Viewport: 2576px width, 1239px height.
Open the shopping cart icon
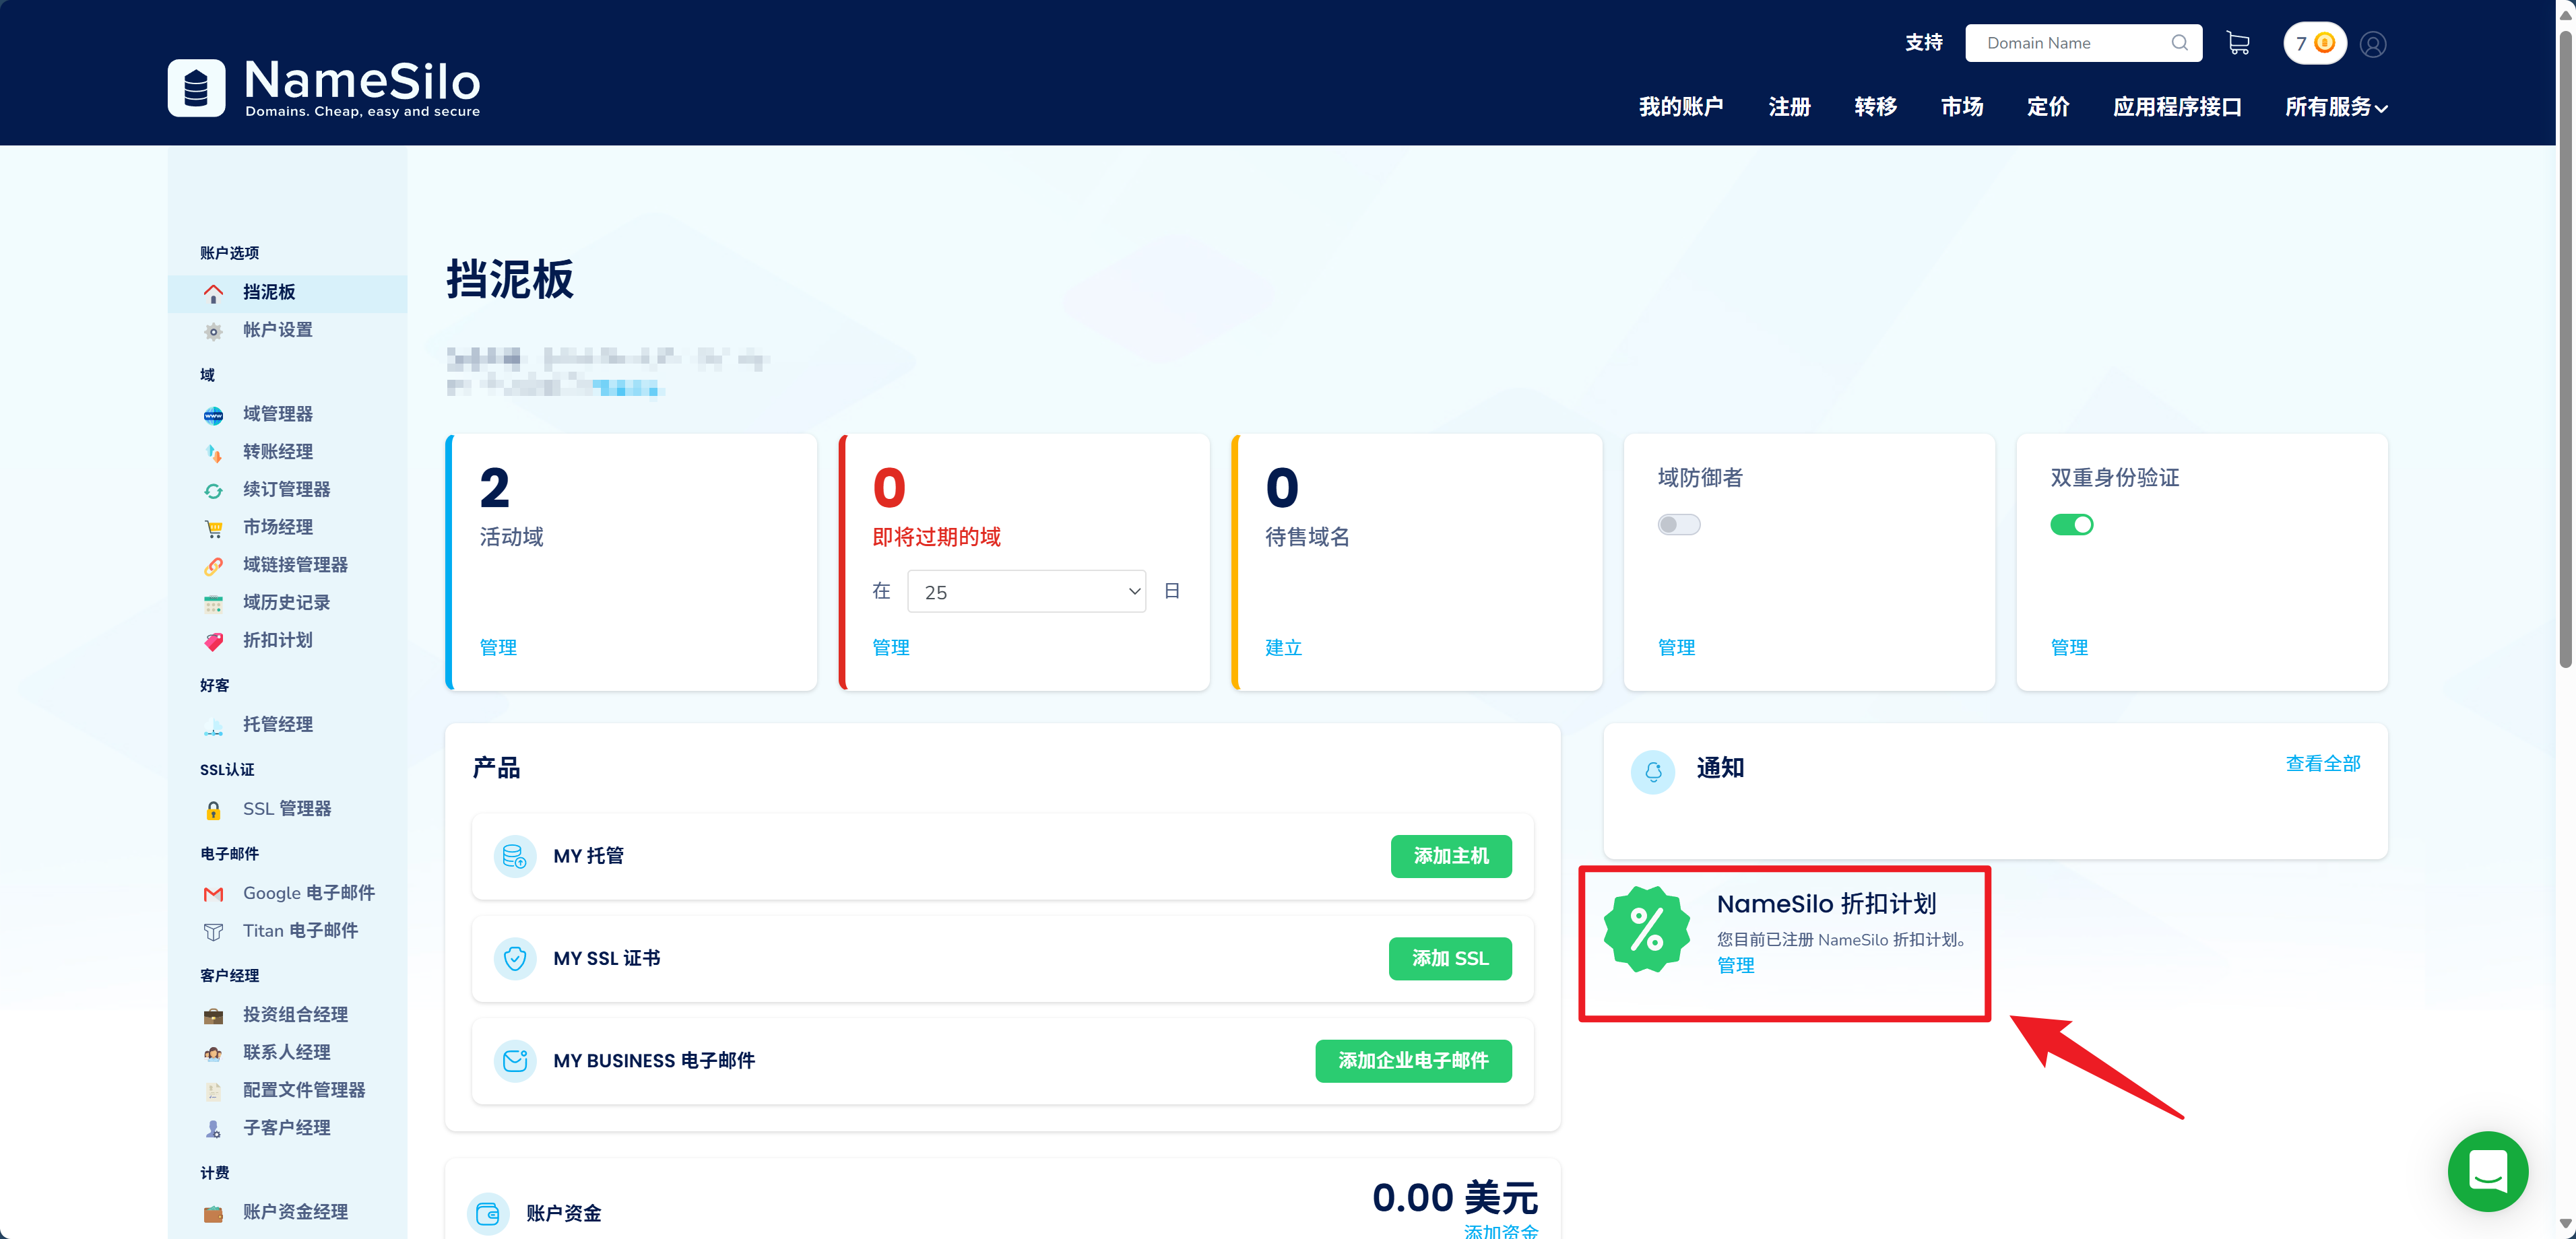tap(2238, 43)
